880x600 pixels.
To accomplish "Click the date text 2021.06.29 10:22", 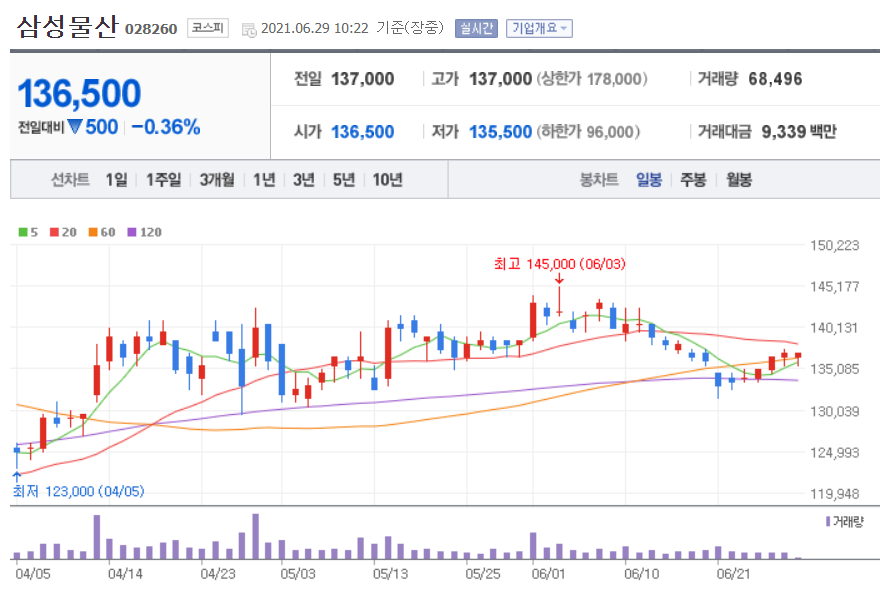I will (x=315, y=28).
